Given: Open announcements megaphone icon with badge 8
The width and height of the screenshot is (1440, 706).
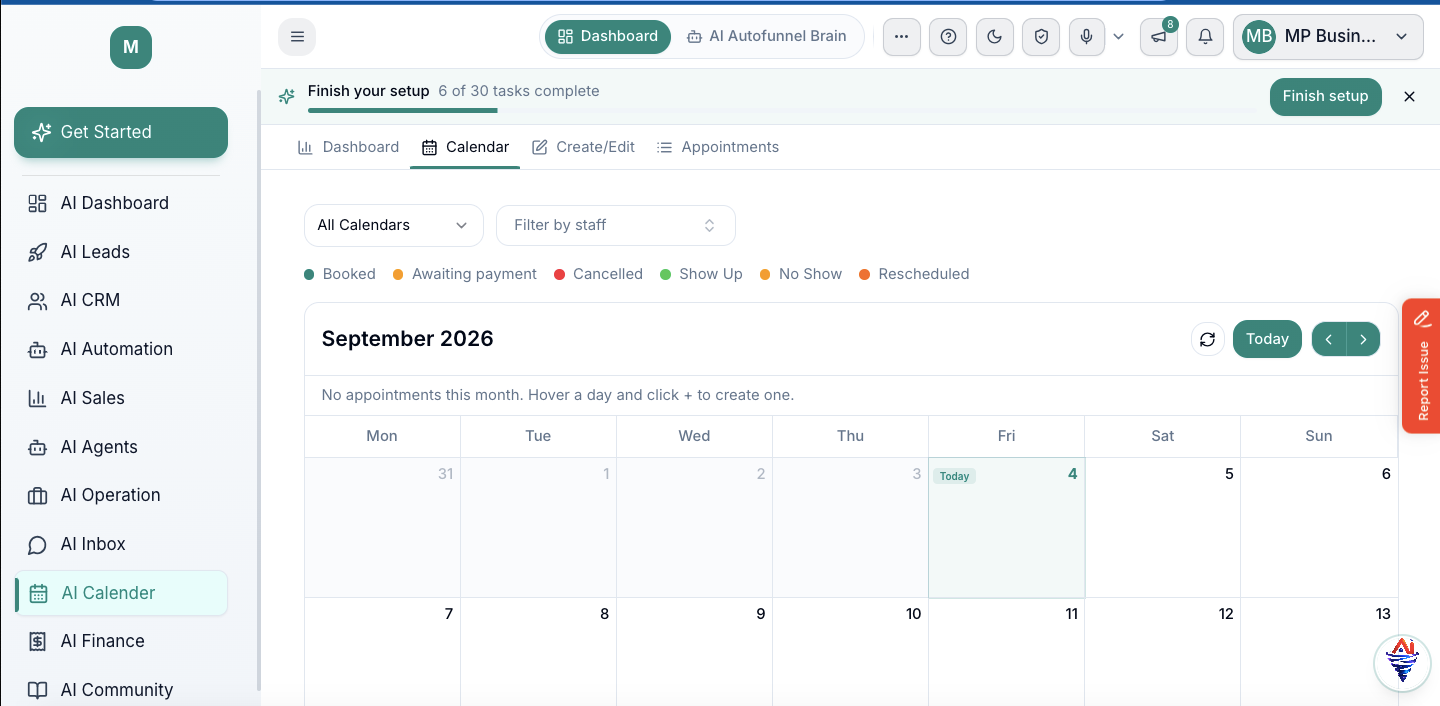Looking at the screenshot, I should 1158,37.
